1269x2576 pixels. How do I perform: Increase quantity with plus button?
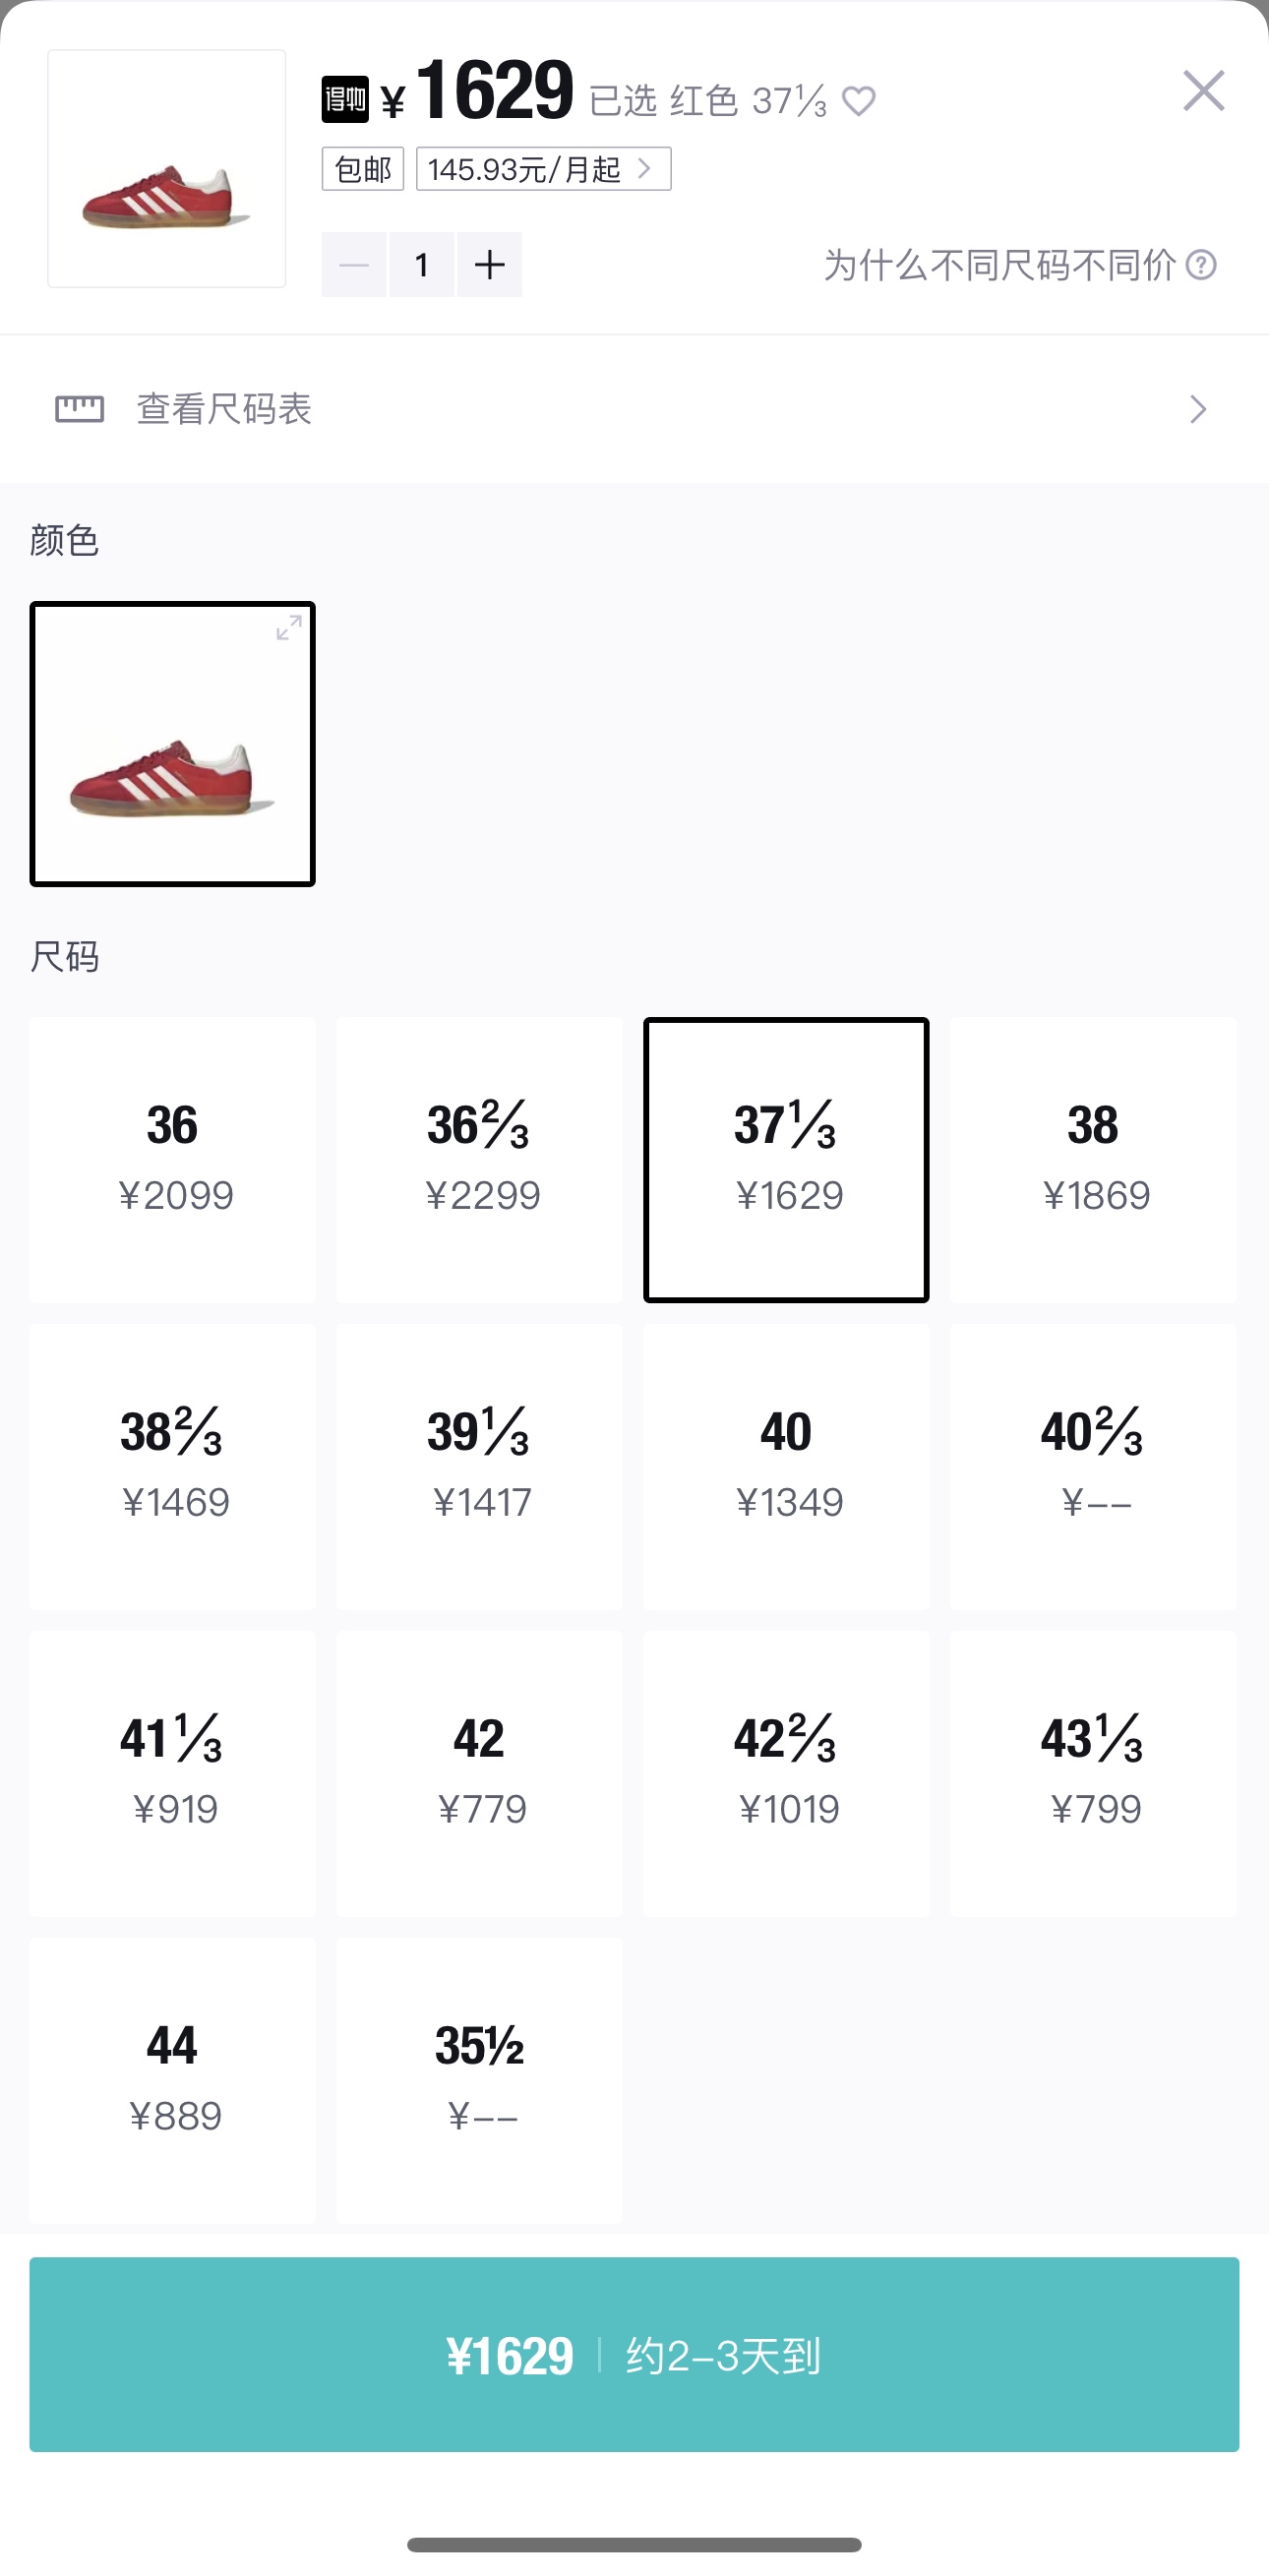(x=489, y=265)
